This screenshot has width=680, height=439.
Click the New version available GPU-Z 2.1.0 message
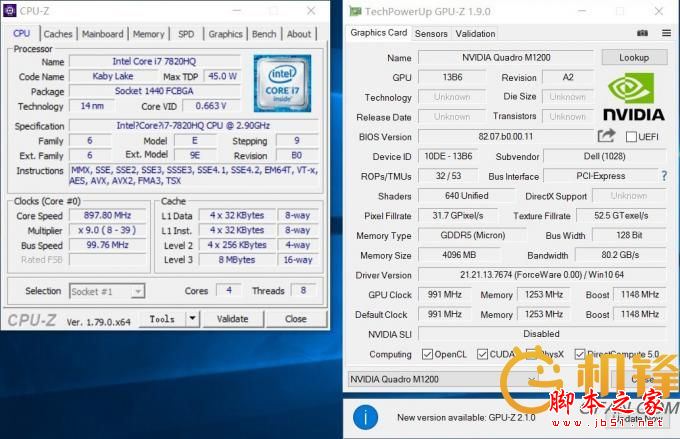pyautogui.click(x=466, y=418)
